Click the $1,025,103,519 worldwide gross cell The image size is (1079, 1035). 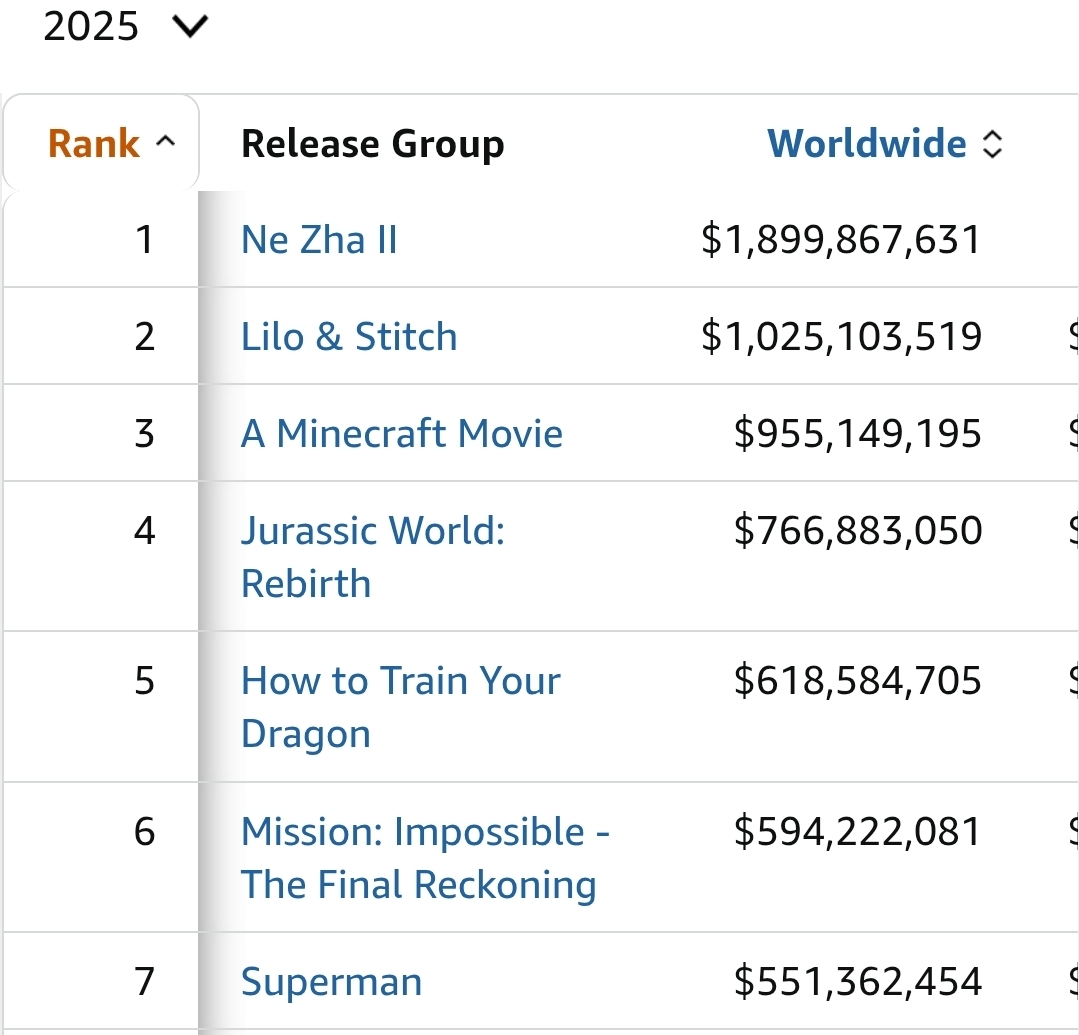click(841, 336)
